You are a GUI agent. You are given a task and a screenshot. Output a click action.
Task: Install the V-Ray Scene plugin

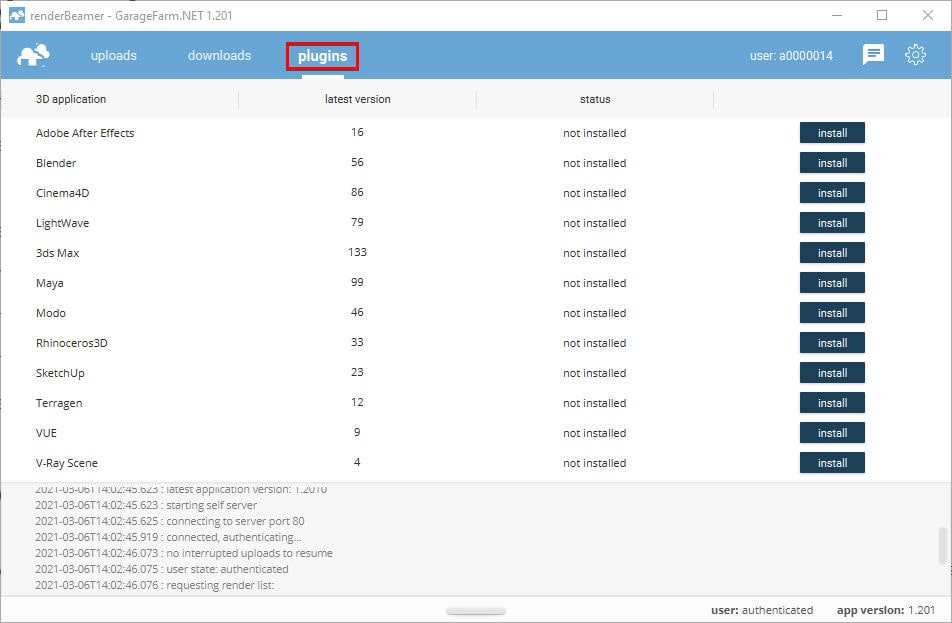pos(832,463)
